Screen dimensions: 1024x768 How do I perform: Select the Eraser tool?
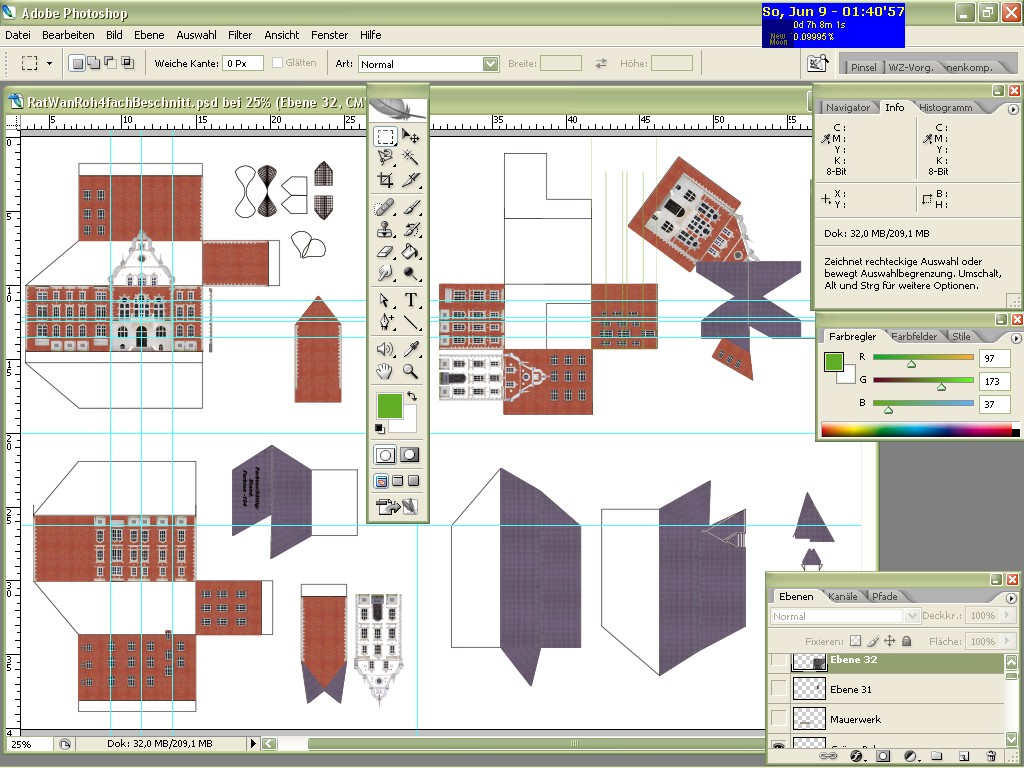(385, 251)
